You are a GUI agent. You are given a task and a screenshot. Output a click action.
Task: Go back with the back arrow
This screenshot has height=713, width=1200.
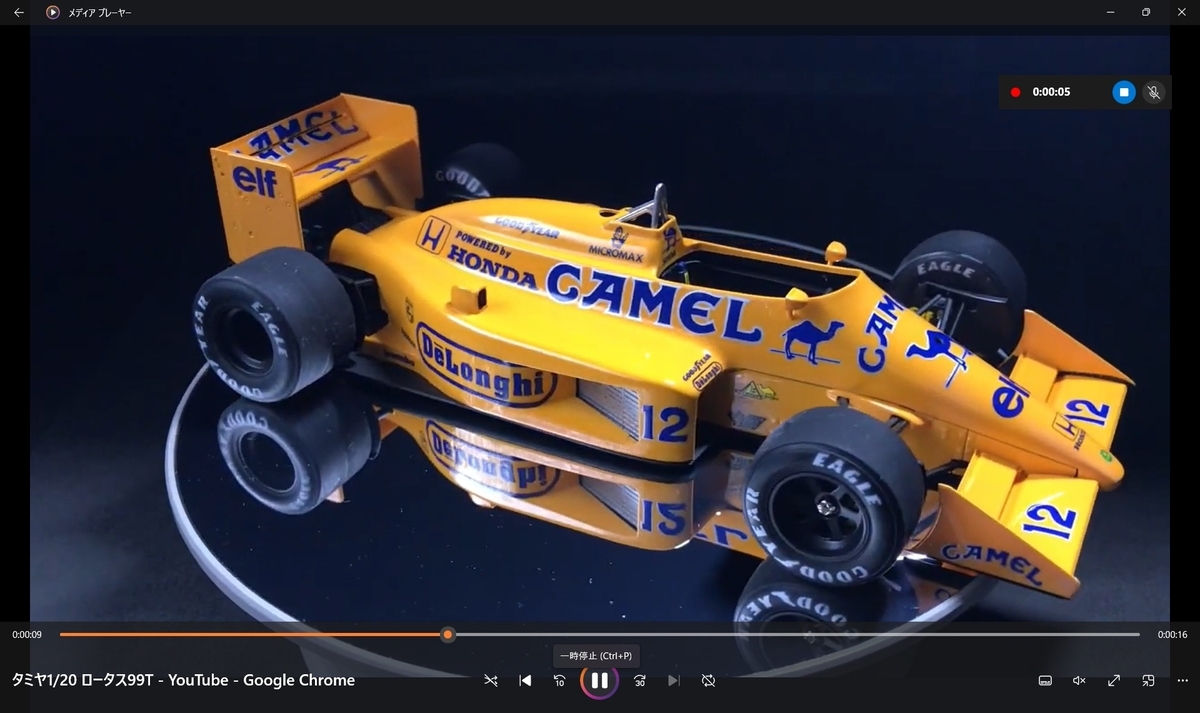[18, 12]
